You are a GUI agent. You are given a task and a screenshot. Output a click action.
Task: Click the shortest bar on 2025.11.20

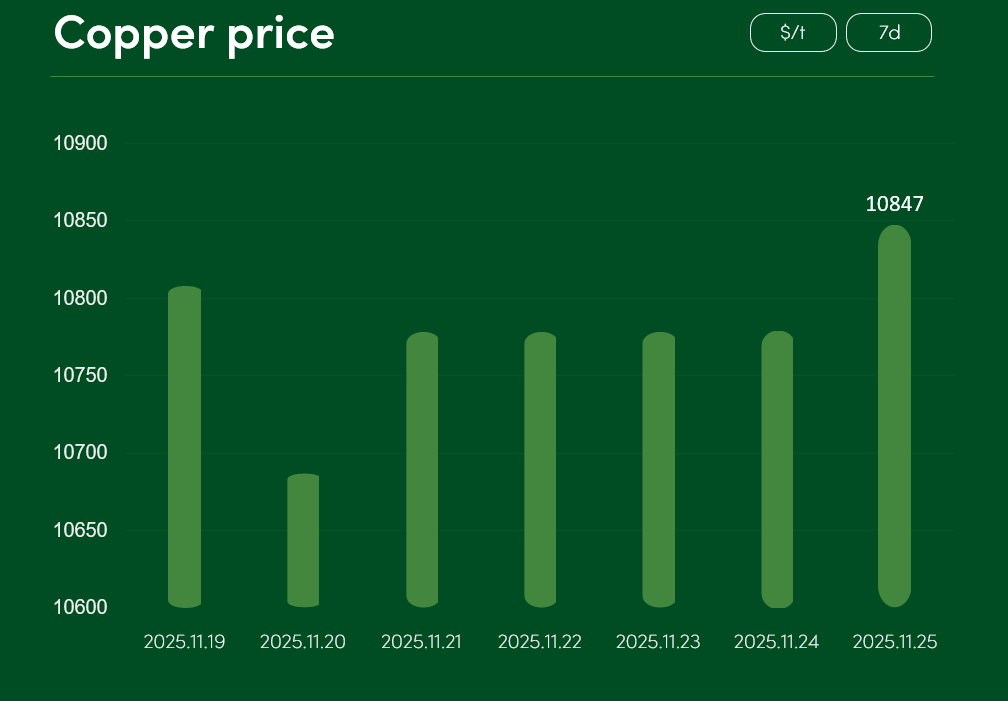(303, 540)
